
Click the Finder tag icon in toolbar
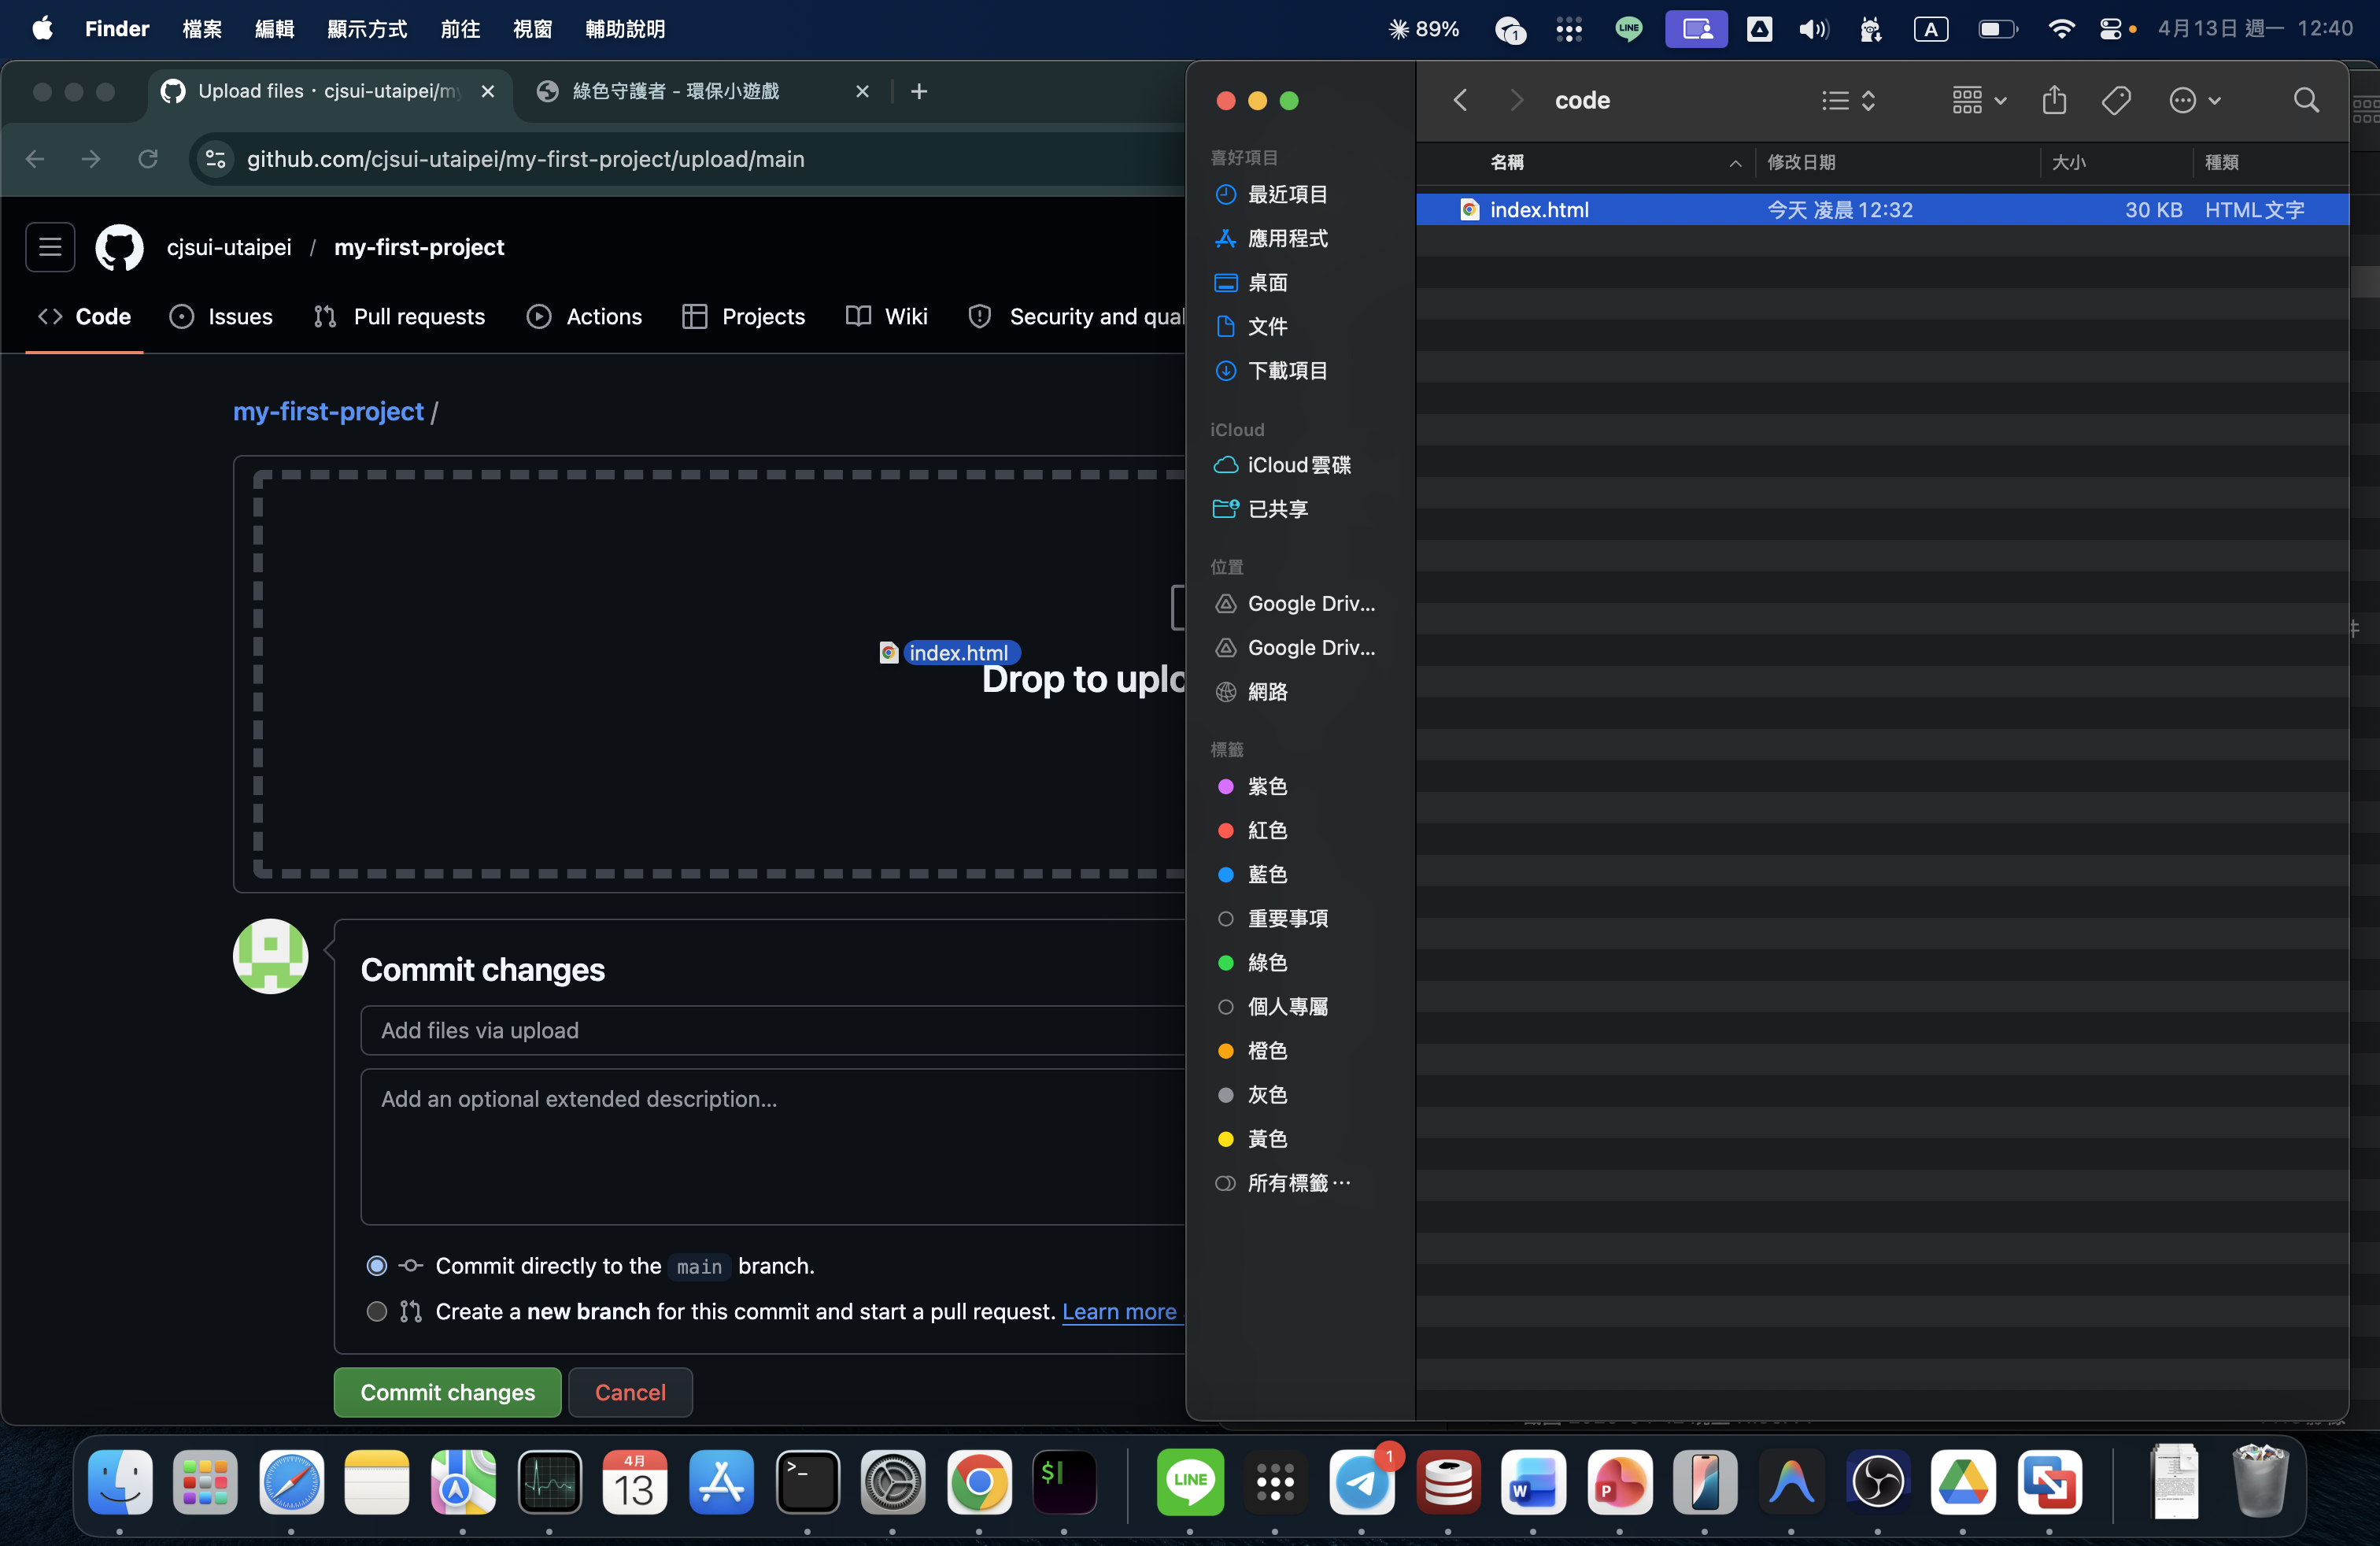click(2116, 100)
